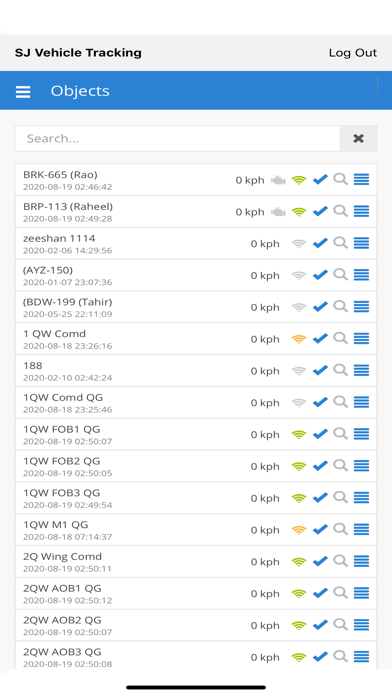This screenshot has width=392, height=696.
Task: Select the 1QW FOB1 QG object name
Action: [62, 429]
